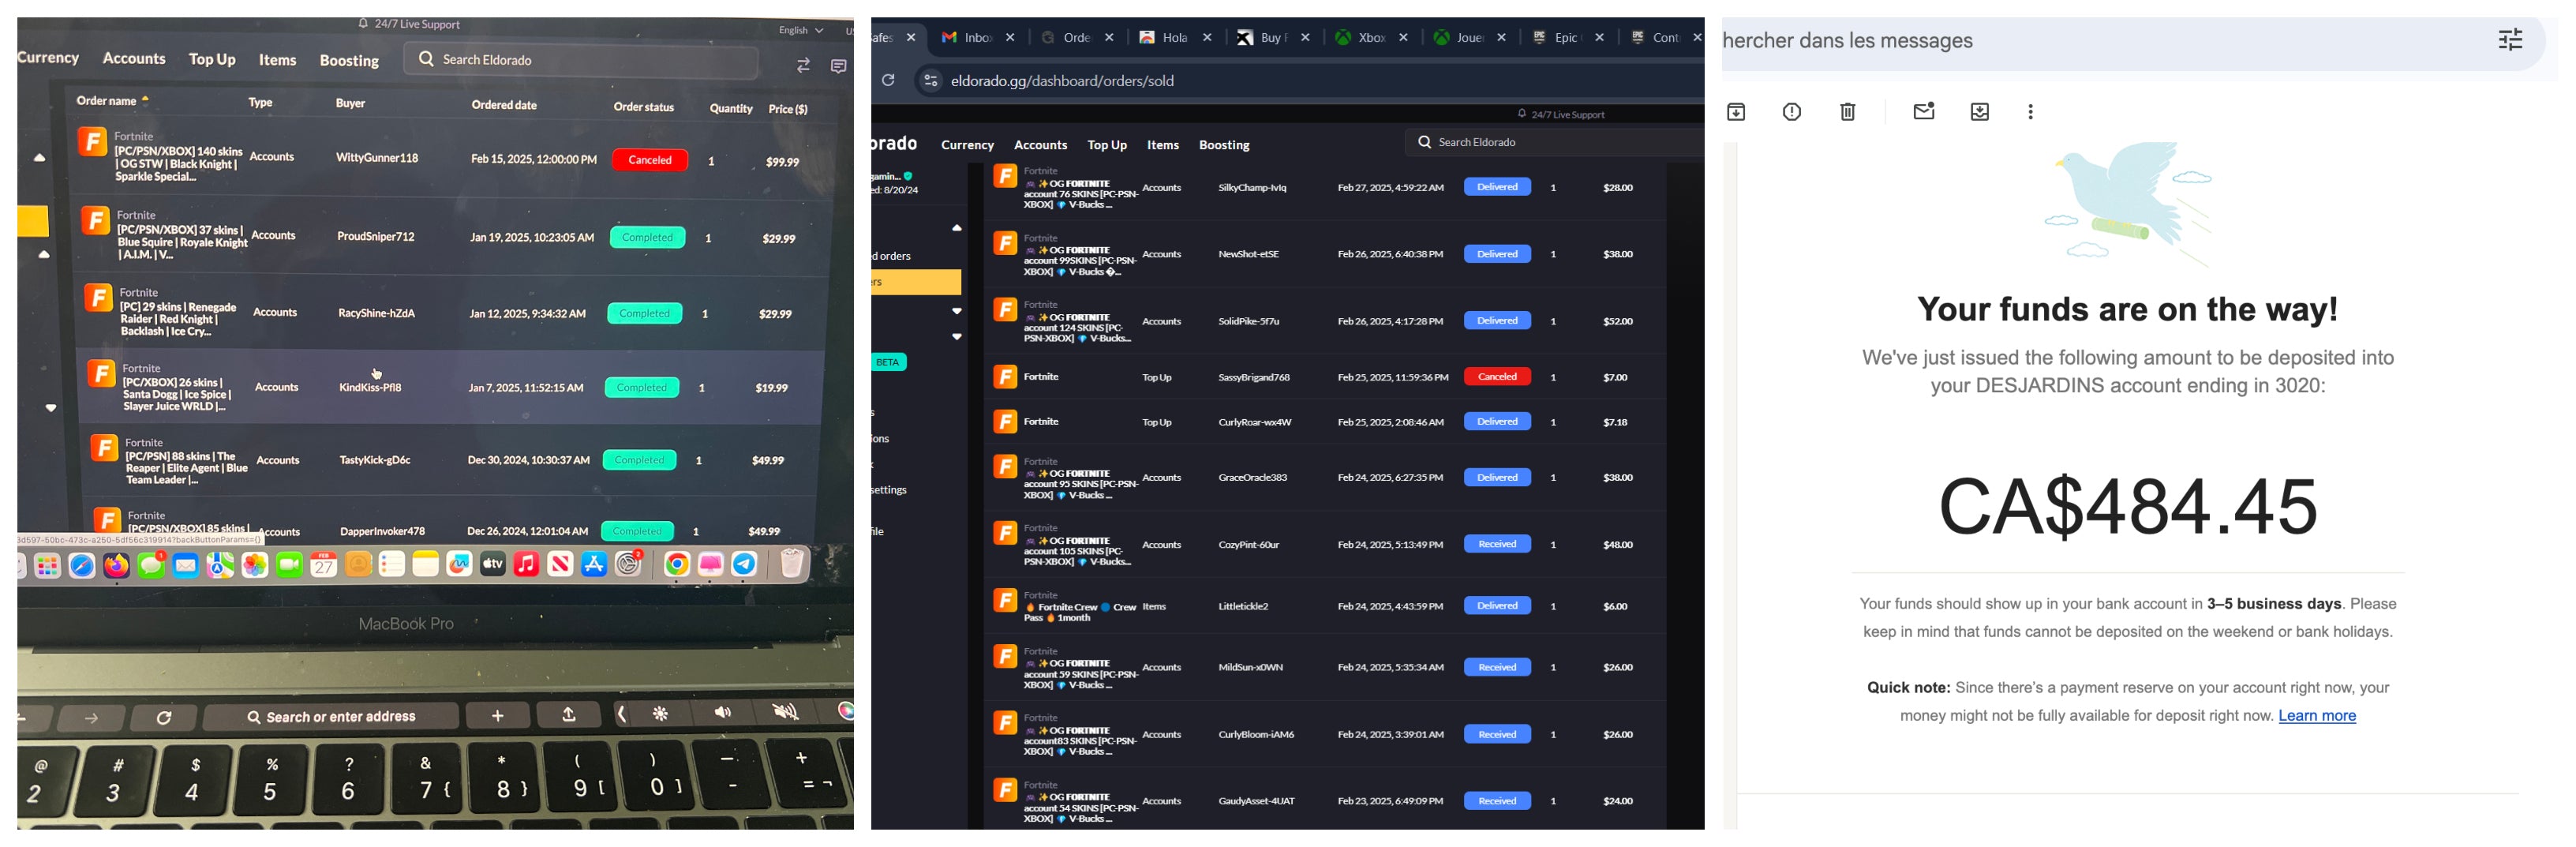
Task: Launch Safari from the MacBook dock
Action: pos(82,566)
